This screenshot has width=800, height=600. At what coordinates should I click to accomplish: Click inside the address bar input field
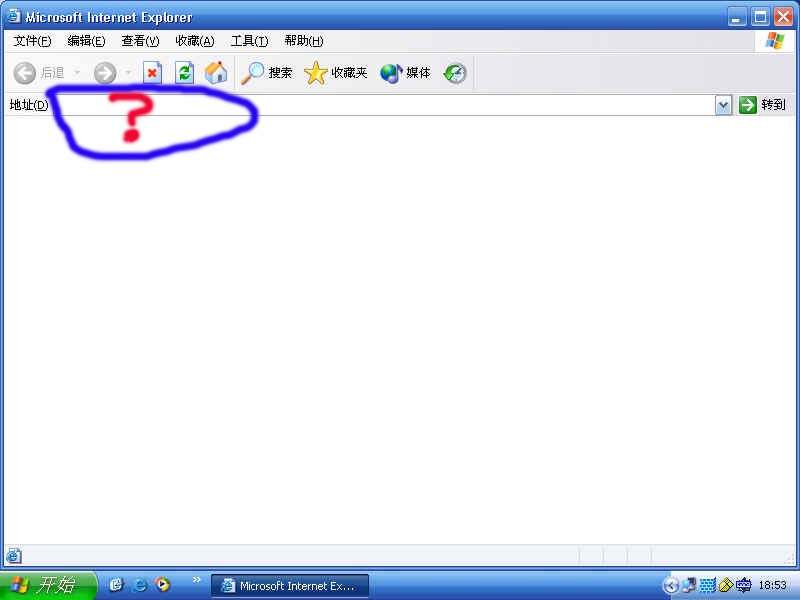383,105
